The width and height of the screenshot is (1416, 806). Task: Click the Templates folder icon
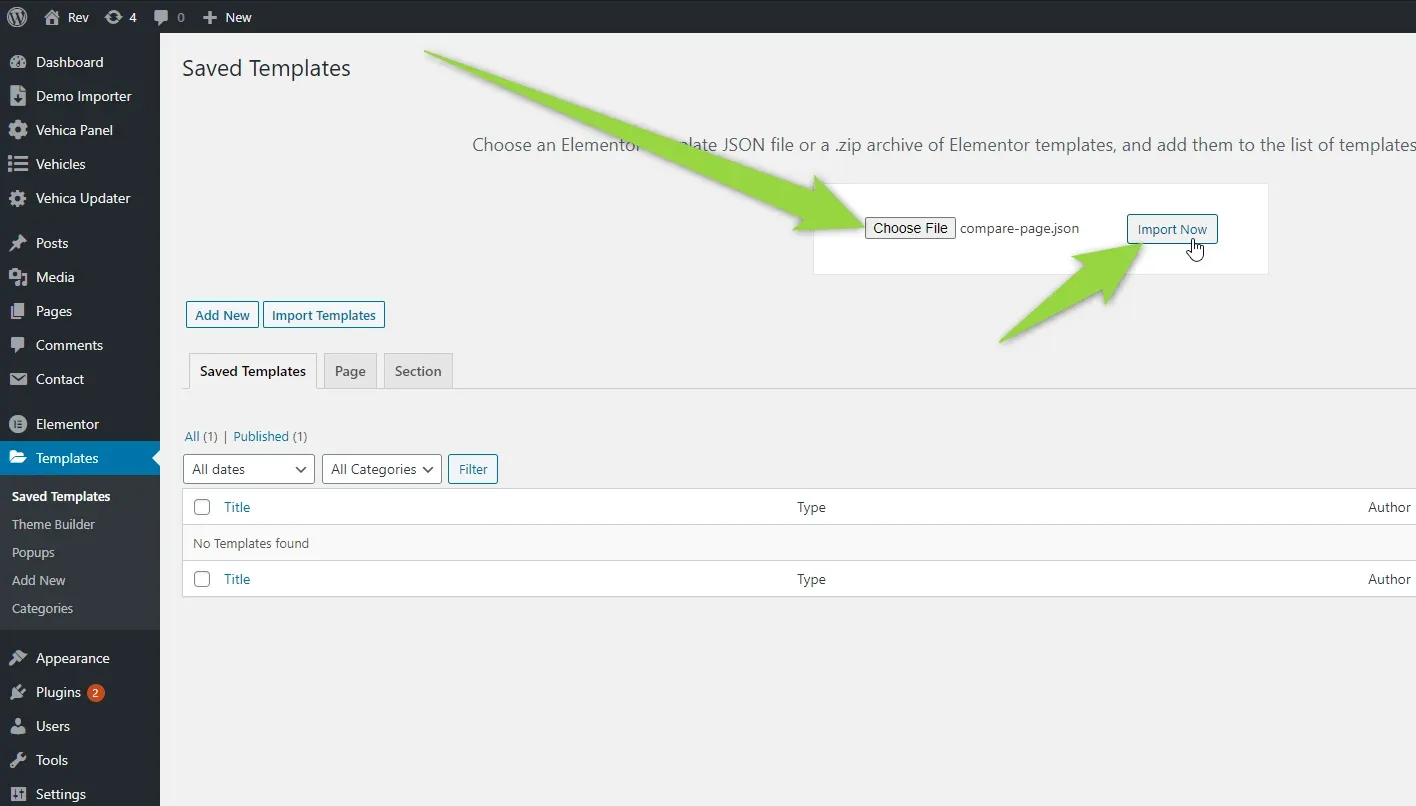[18, 458]
